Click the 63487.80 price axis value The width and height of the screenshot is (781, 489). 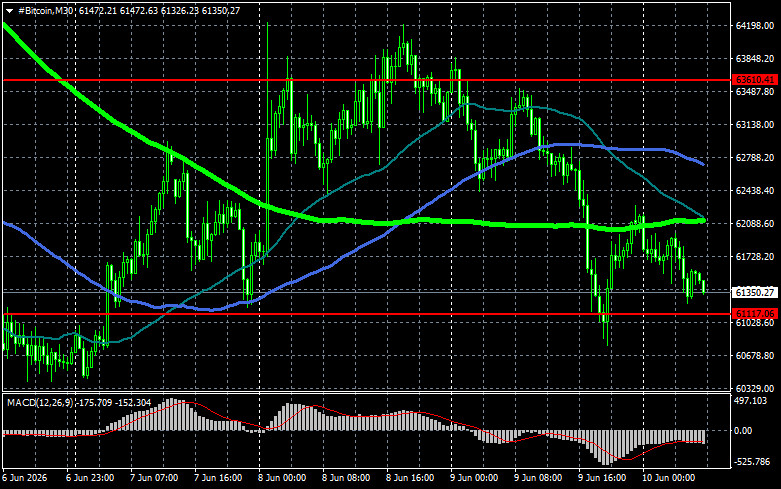pos(755,92)
